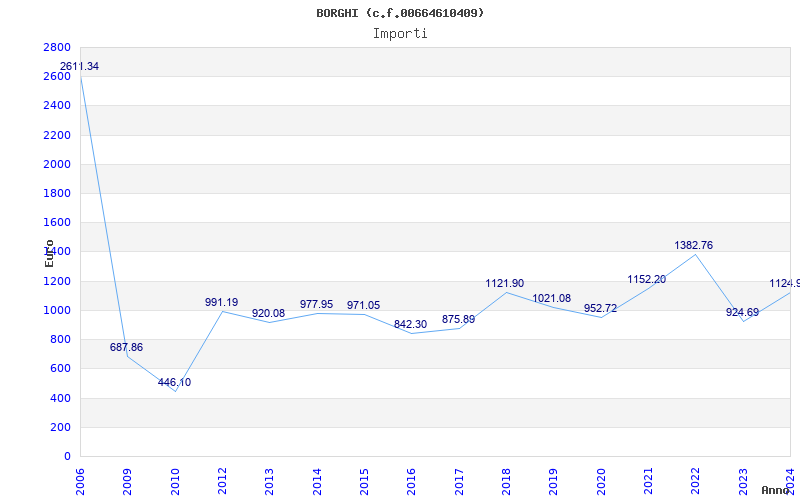Click the 1121.90 data label

point(505,284)
